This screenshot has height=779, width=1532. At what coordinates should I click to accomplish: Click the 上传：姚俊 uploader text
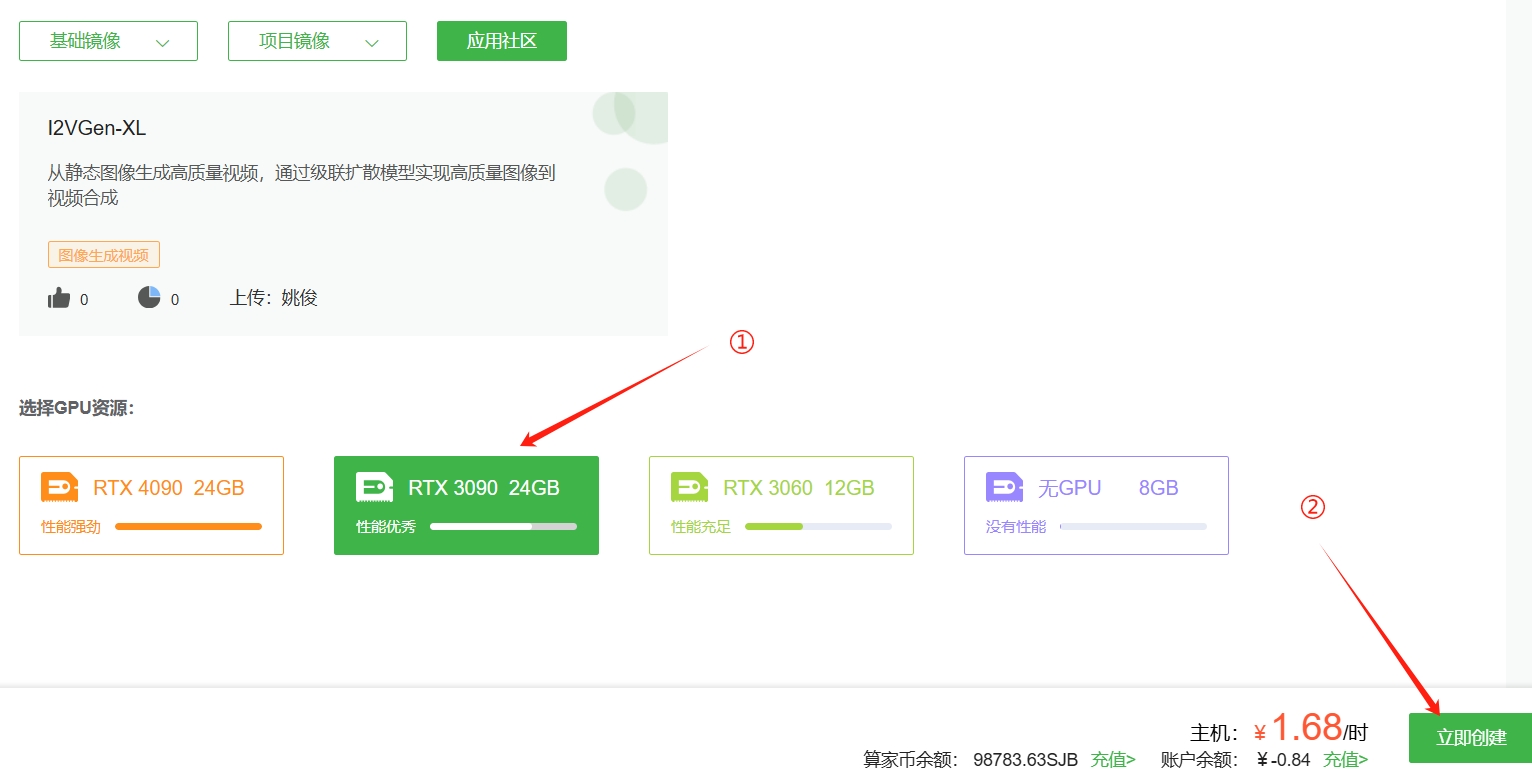click(x=274, y=298)
